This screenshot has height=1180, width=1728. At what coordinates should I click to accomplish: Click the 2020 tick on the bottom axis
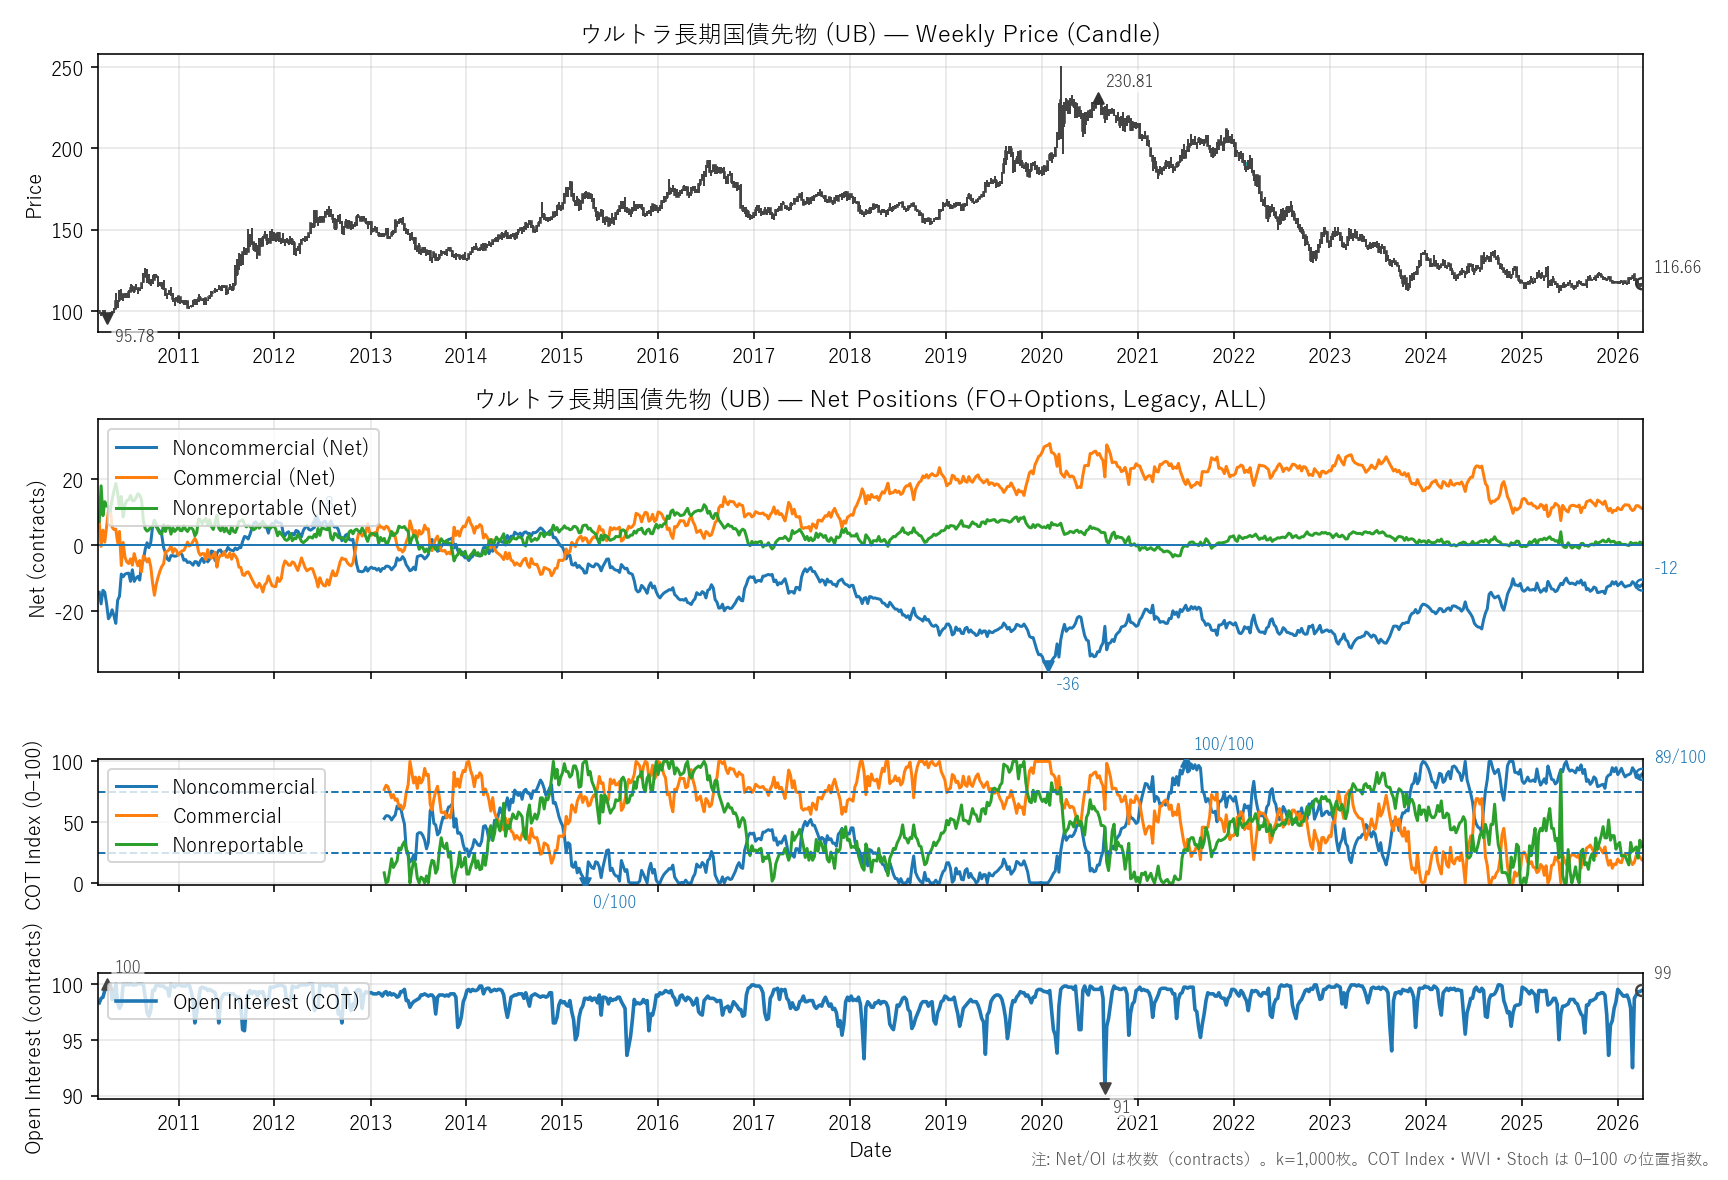[x=1041, y=1123]
